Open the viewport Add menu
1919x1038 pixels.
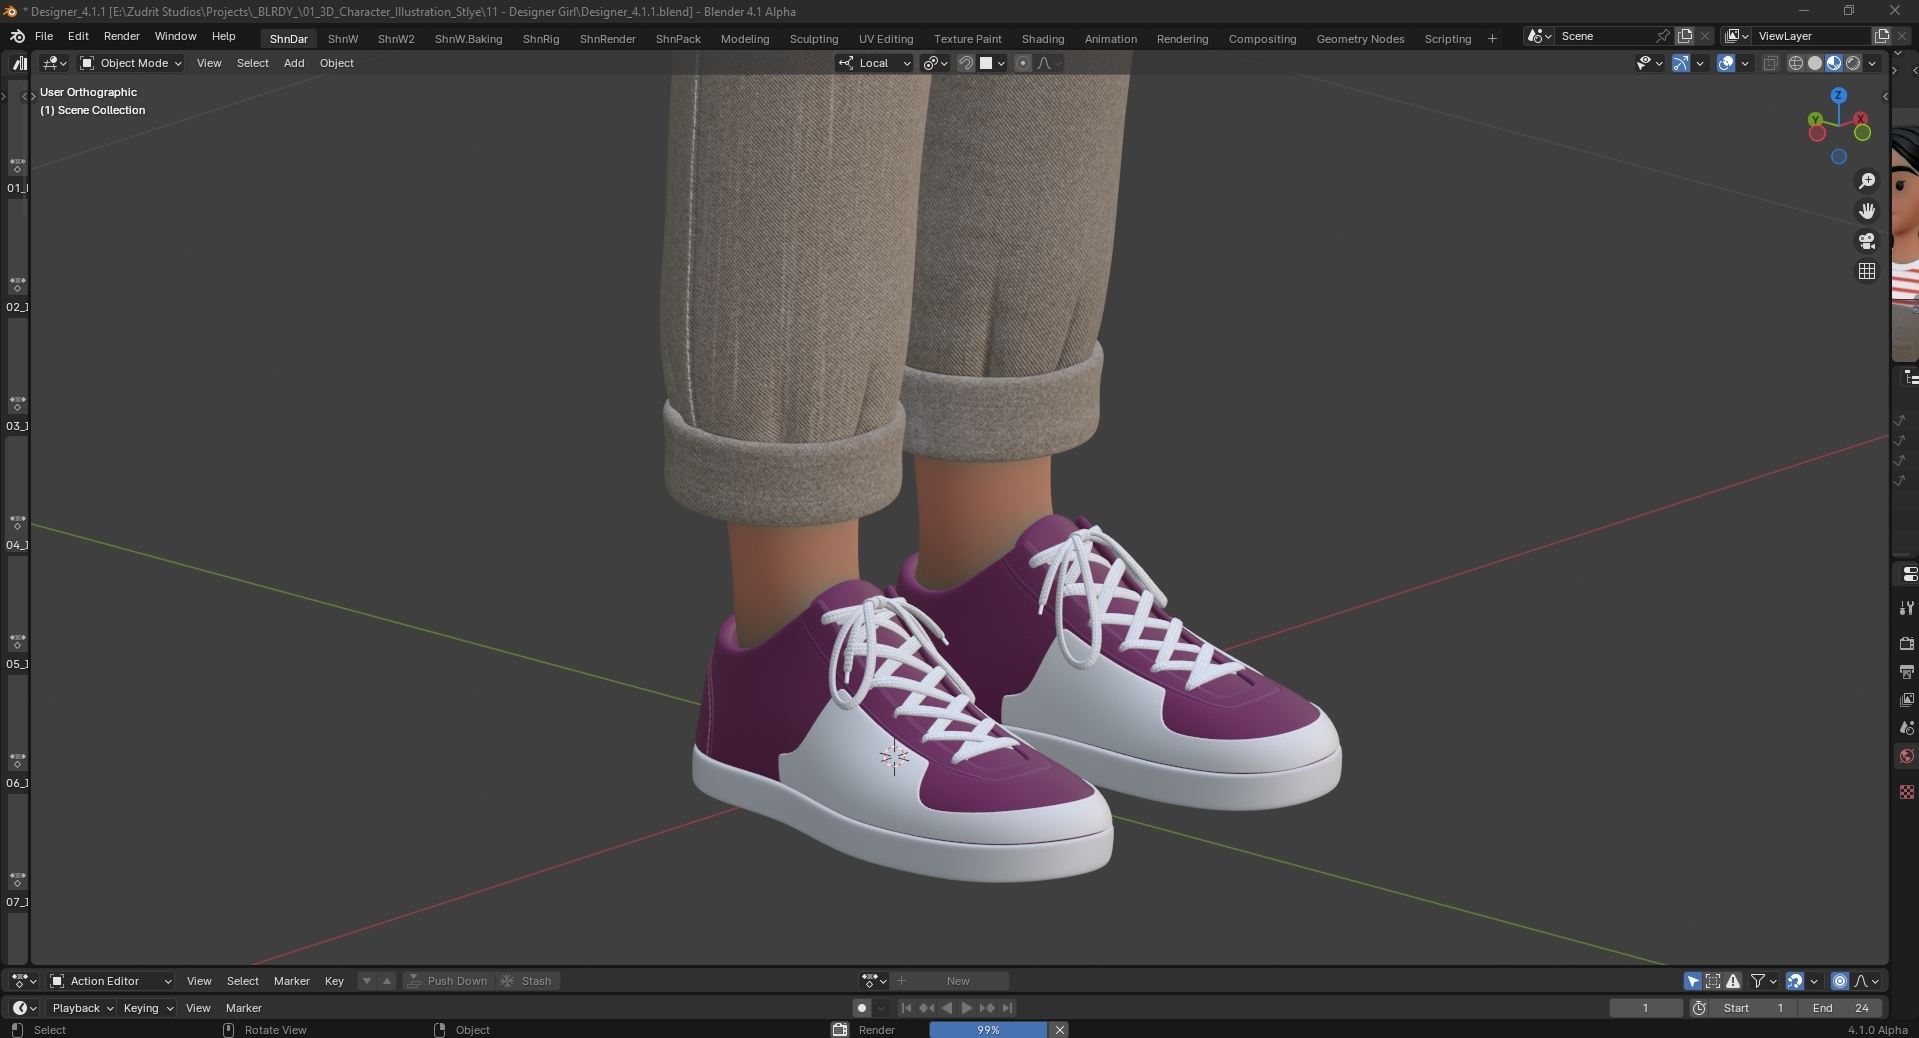point(294,63)
